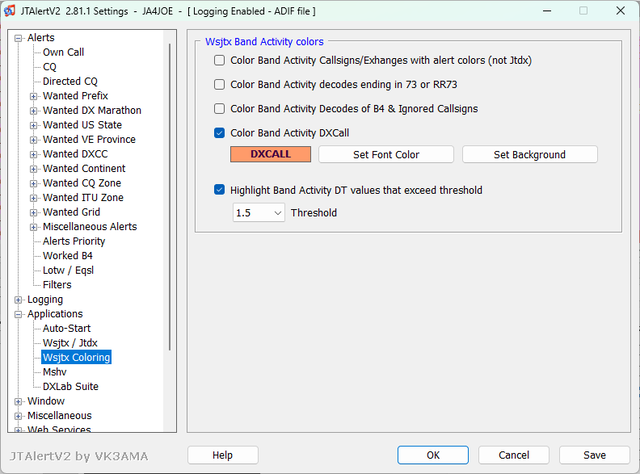Expand the Window tree node
The image size is (640, 474).
[18, 401]
